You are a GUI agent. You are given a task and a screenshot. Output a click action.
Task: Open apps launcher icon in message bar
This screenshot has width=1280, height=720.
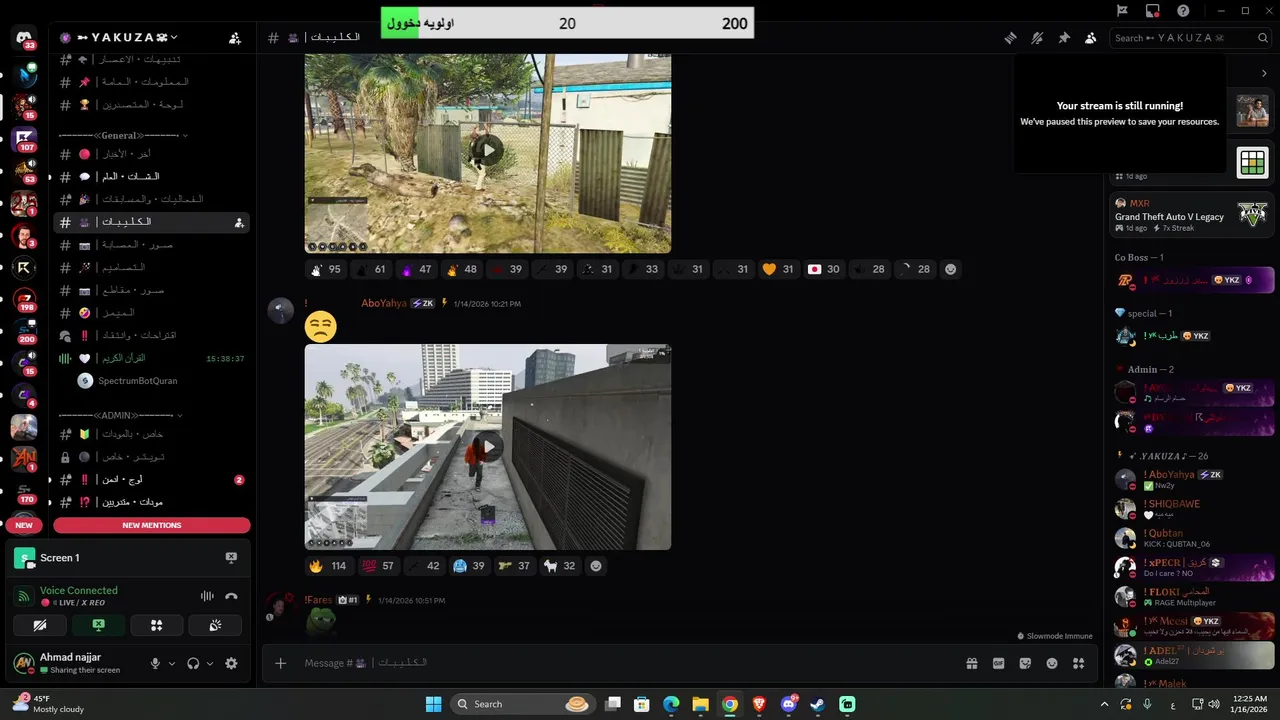[1078, 663]
